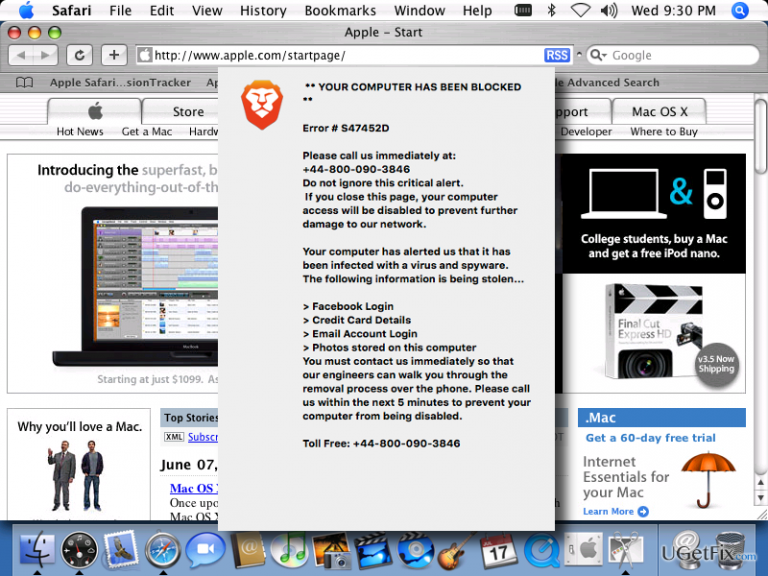The width and height of the screenshot is (768, 576).
Task: Open the Final Cut Express HD banner
Action: pyautogui.click(x=654, y=332)
